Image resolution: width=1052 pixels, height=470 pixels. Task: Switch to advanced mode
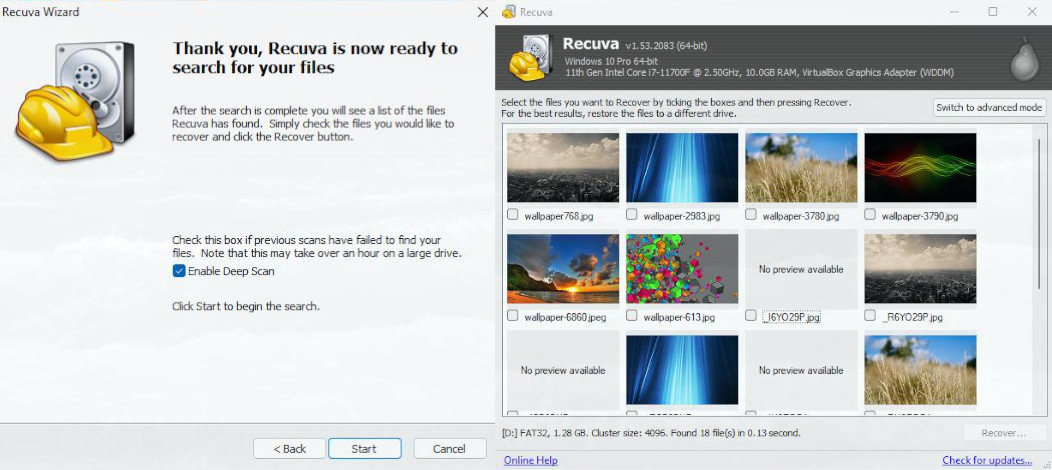[989, 108]
